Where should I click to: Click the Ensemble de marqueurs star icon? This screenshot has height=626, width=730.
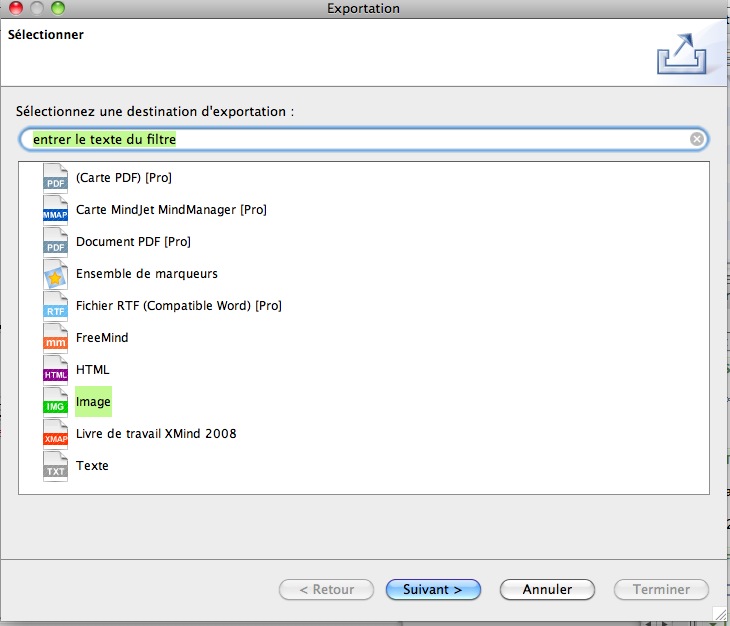point(55,273)
